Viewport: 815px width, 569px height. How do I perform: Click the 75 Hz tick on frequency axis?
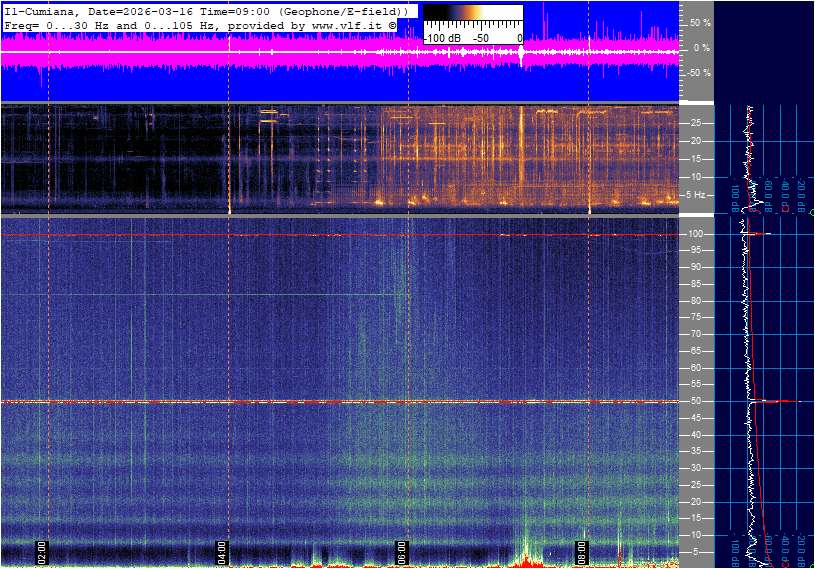696,317
